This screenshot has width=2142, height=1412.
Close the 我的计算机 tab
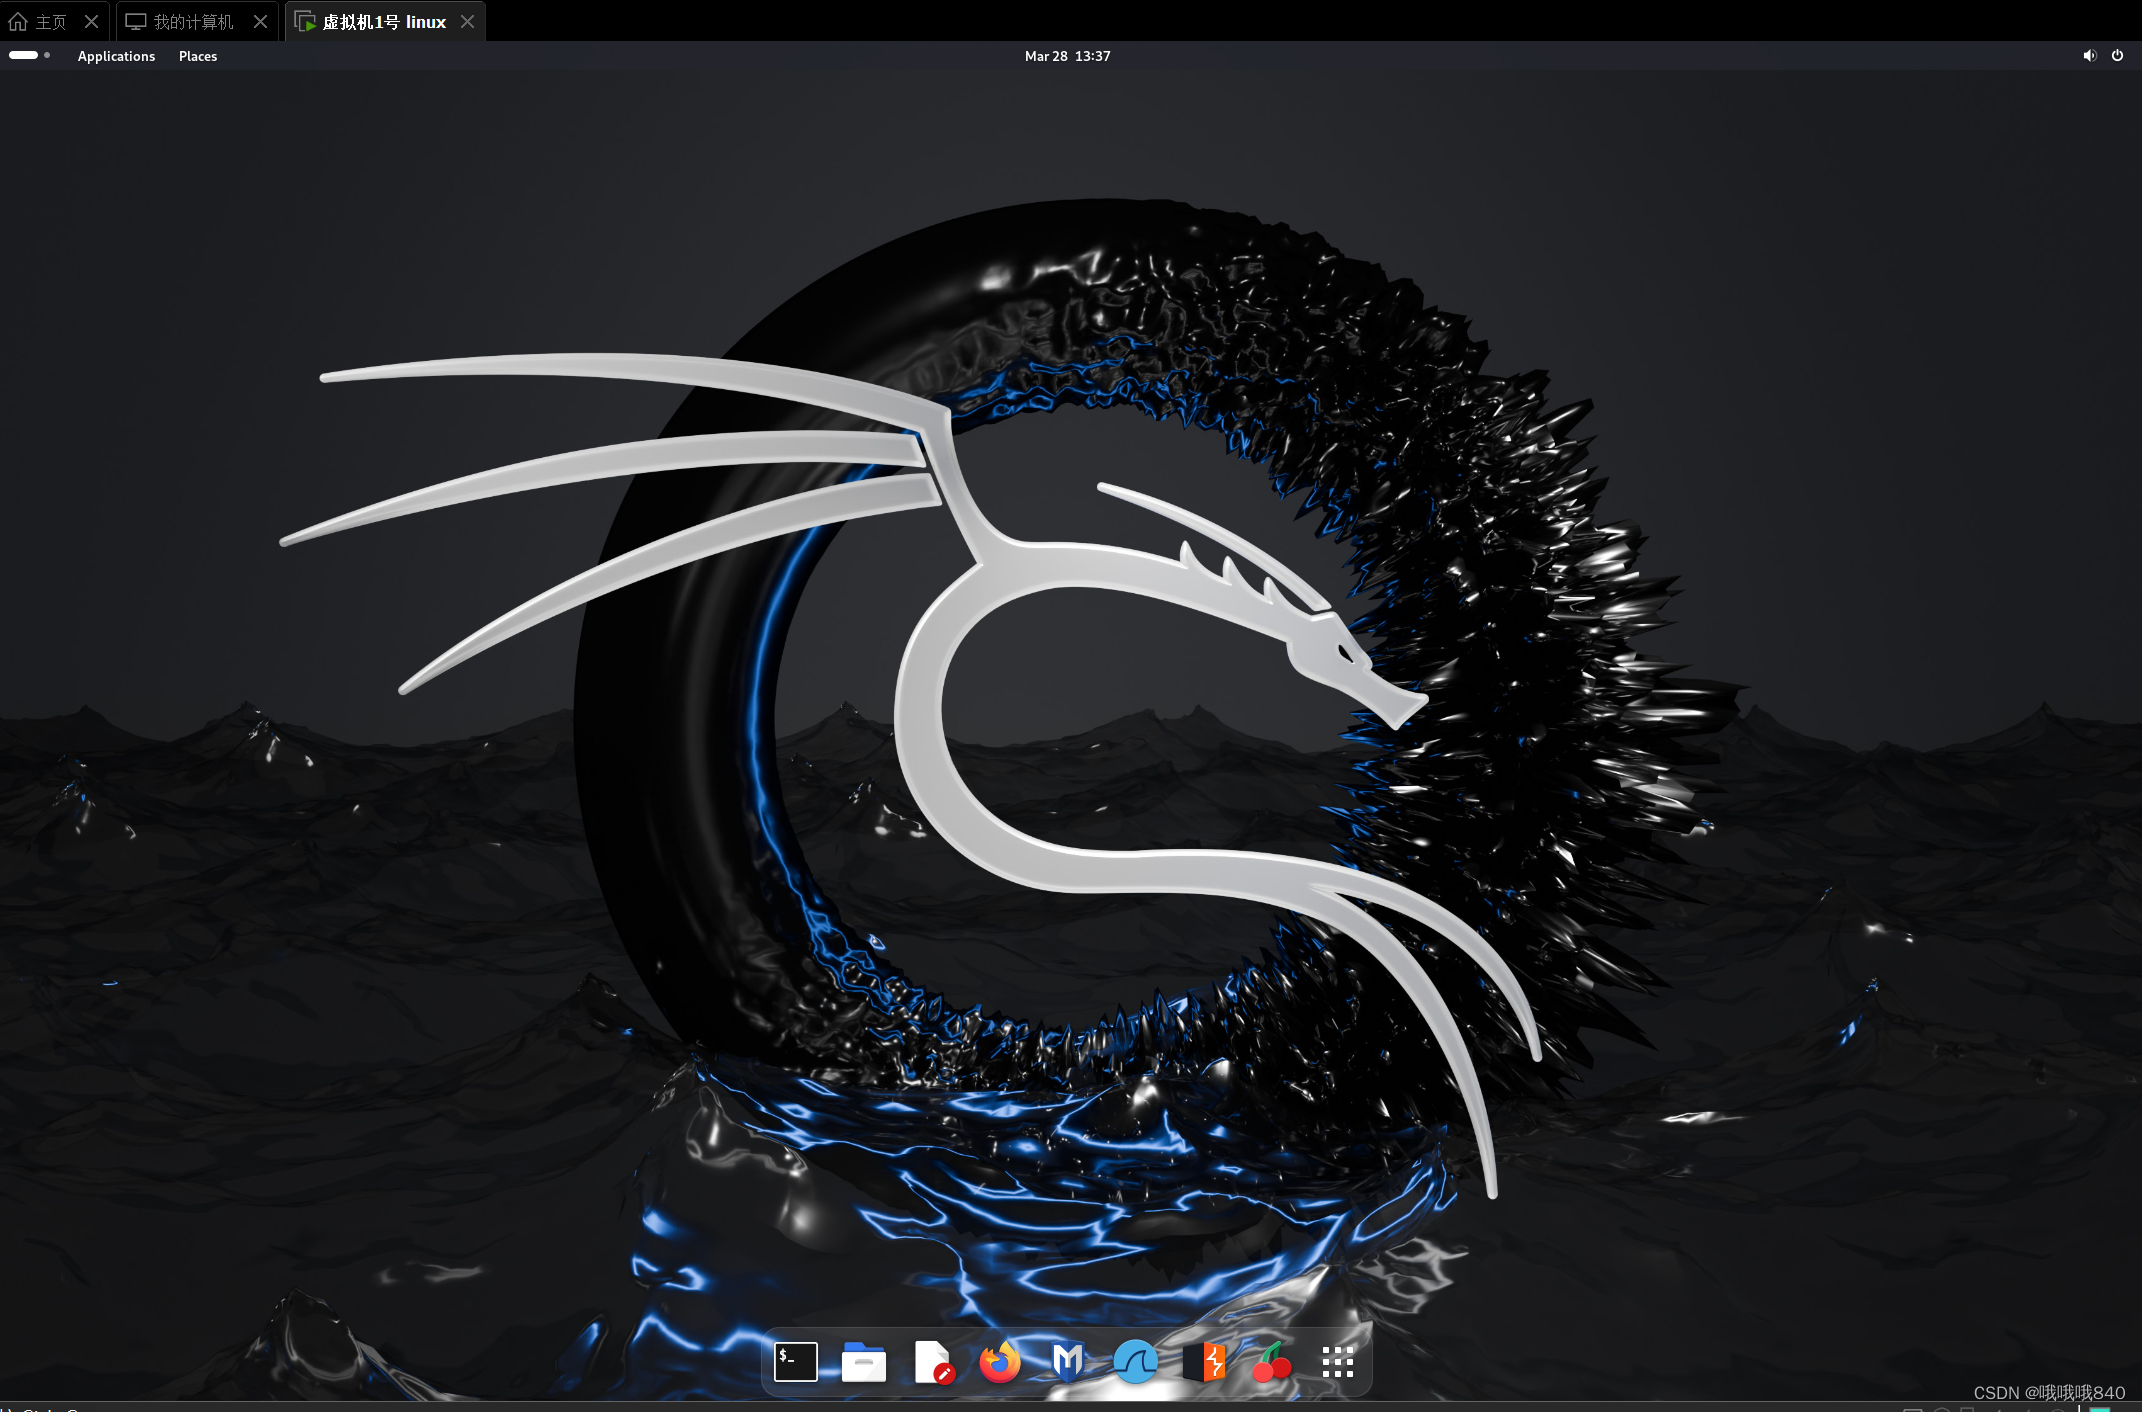260,22
